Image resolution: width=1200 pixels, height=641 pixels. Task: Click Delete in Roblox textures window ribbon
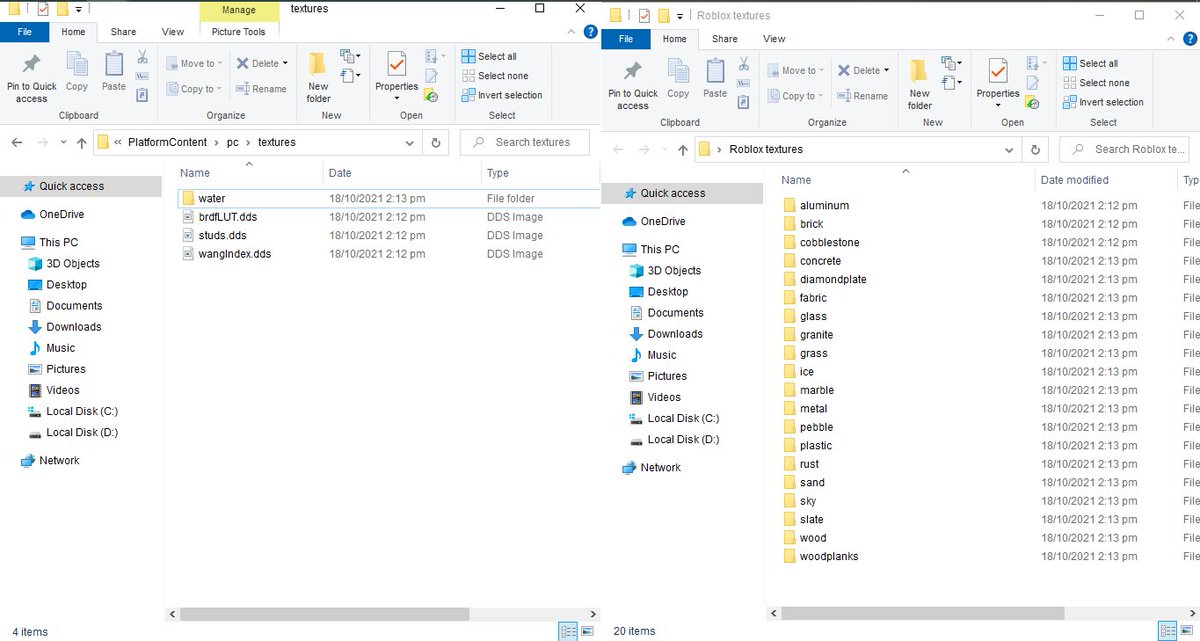pos(863,70)
